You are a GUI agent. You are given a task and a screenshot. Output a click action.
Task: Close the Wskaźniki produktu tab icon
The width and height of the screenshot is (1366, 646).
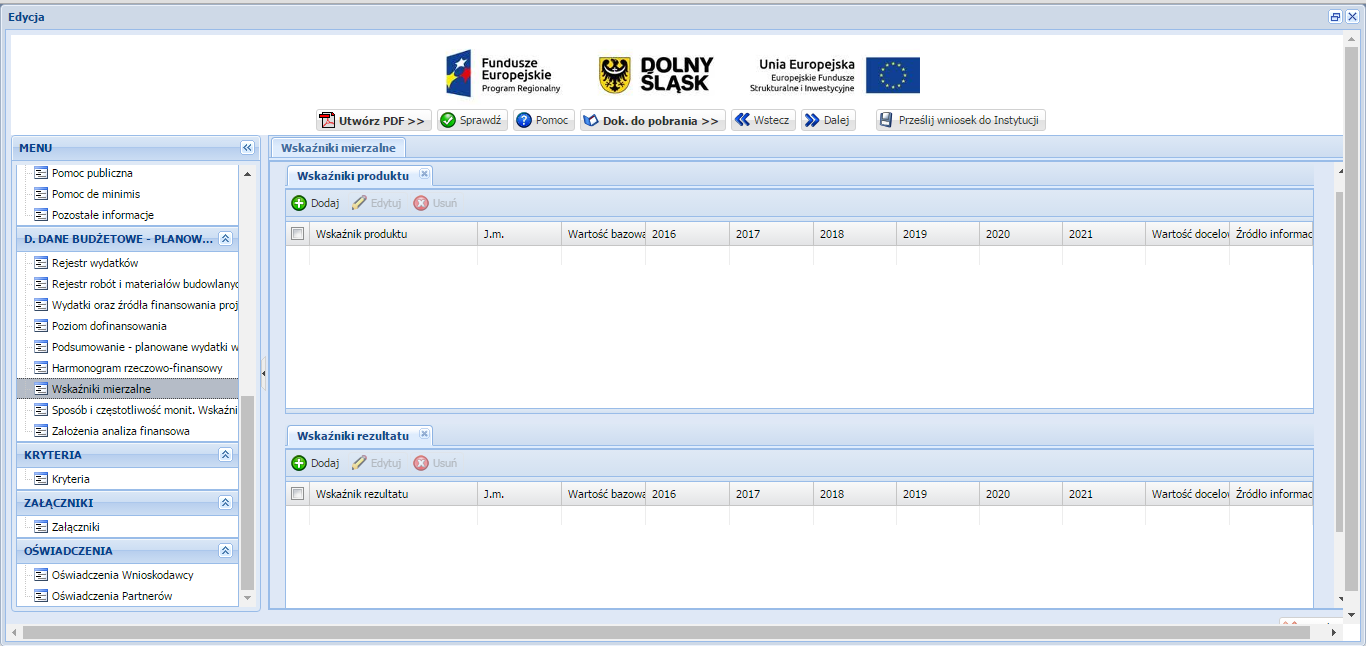point(424,174)
